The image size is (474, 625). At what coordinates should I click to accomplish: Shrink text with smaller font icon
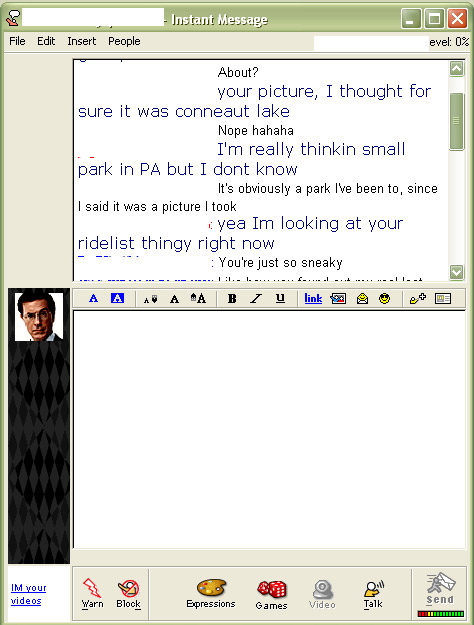(x=150, y=299)
